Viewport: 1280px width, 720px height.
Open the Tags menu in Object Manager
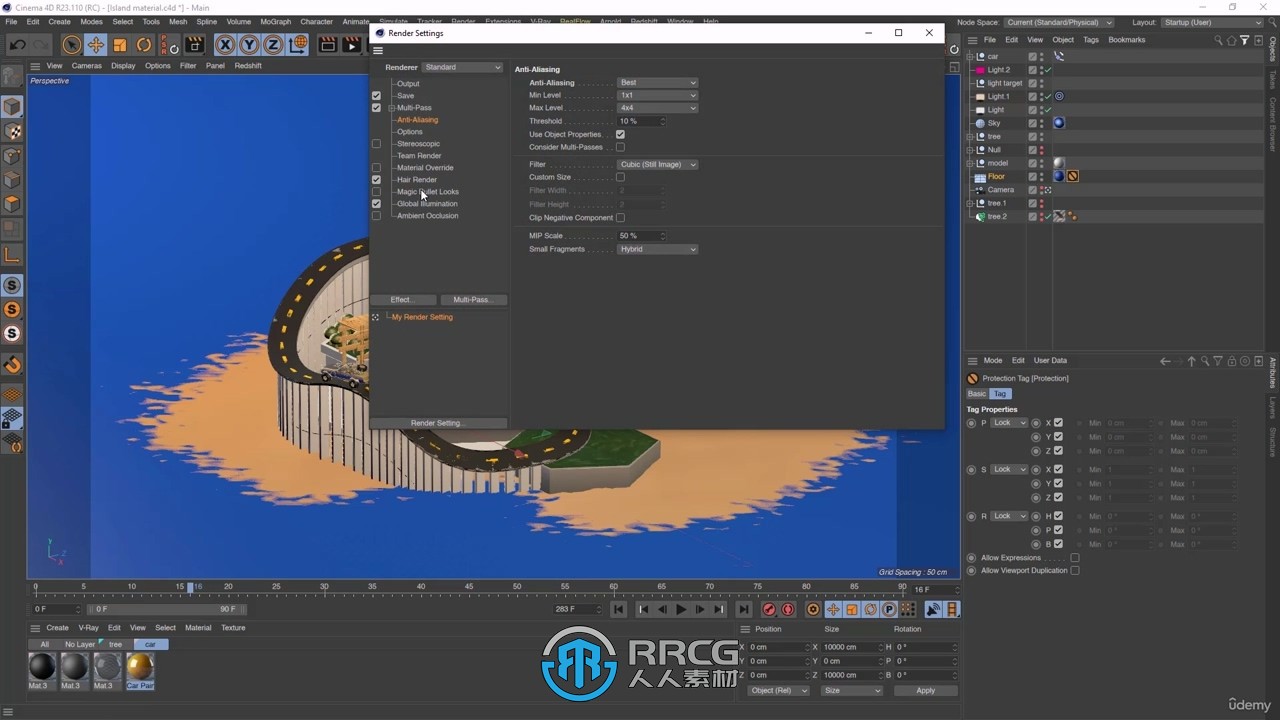[x=1091, y=40]
